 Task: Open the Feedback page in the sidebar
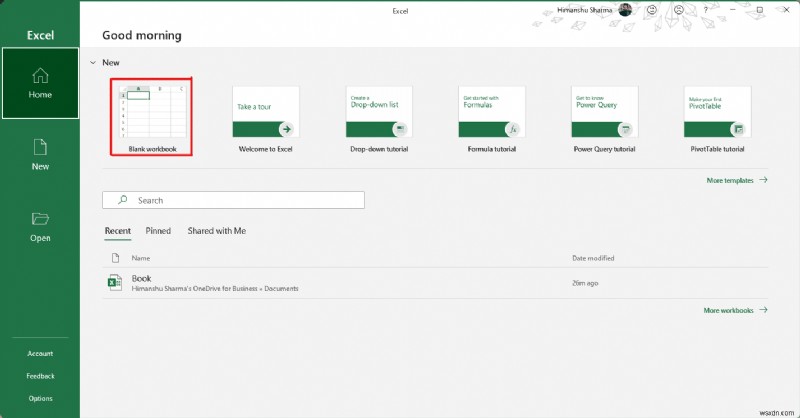[40, 376]
